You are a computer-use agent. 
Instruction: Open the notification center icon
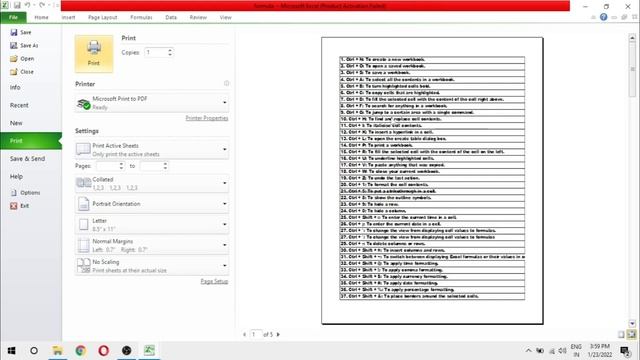click(625, 351)
